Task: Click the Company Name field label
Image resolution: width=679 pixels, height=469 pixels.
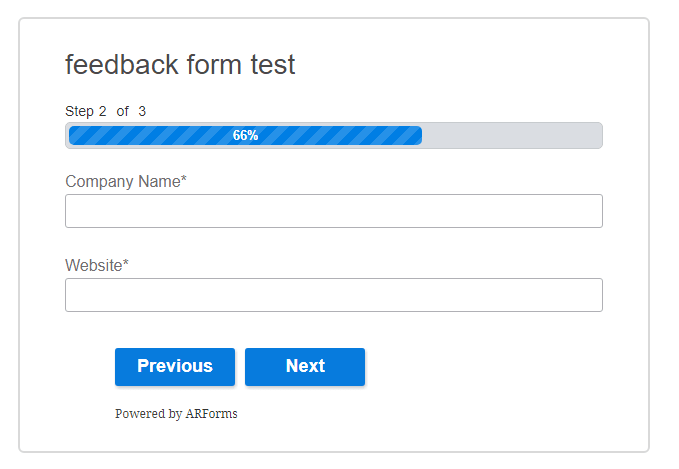Action: point(122,181)
